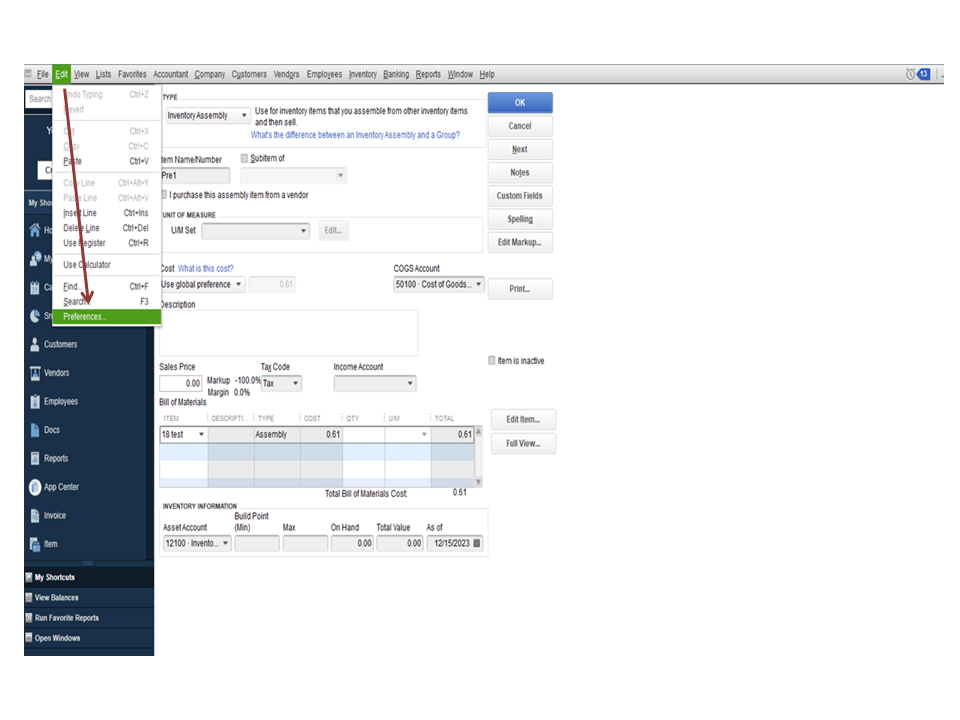This screenshot has height=720, width=960.
Task: Click the Bill of Materials scrollbar down arrow
Action: pyautogui.click(x=479, y=482)
